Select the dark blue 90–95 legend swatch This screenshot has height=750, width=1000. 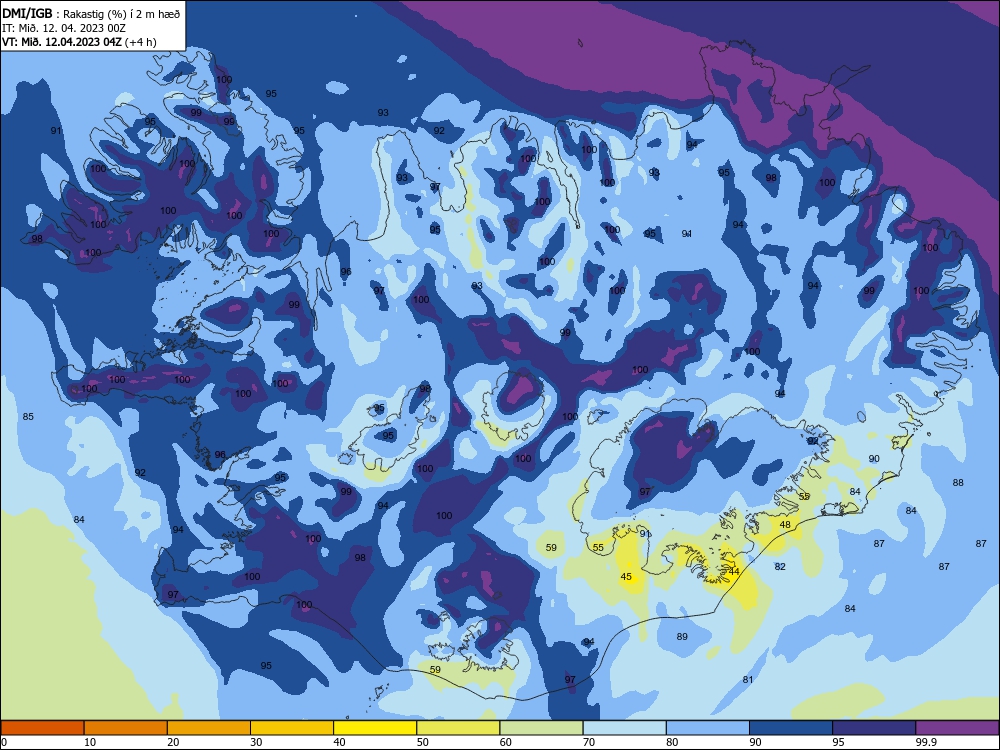[x=791, y=728]
